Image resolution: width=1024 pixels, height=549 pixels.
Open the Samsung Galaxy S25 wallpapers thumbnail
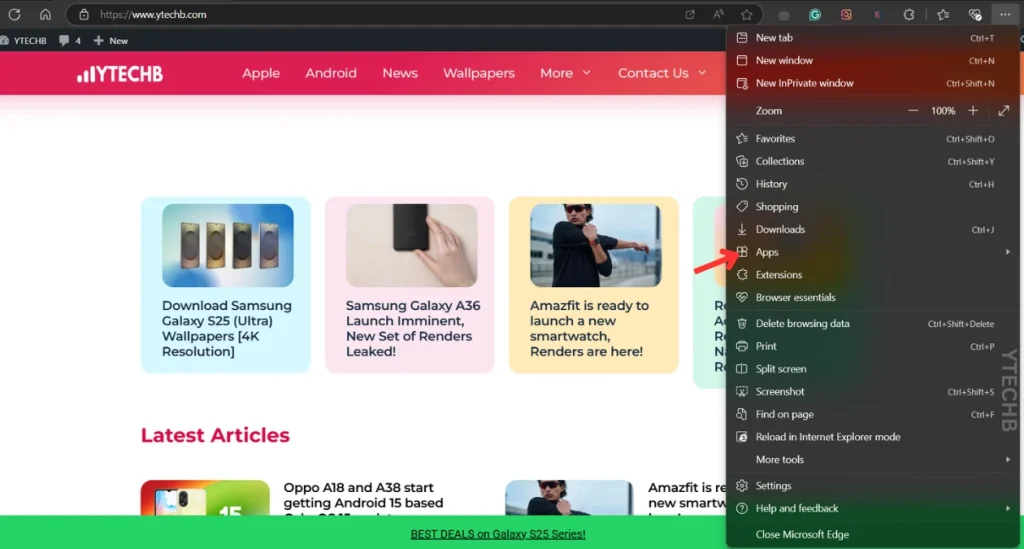(x=228, y=245)
